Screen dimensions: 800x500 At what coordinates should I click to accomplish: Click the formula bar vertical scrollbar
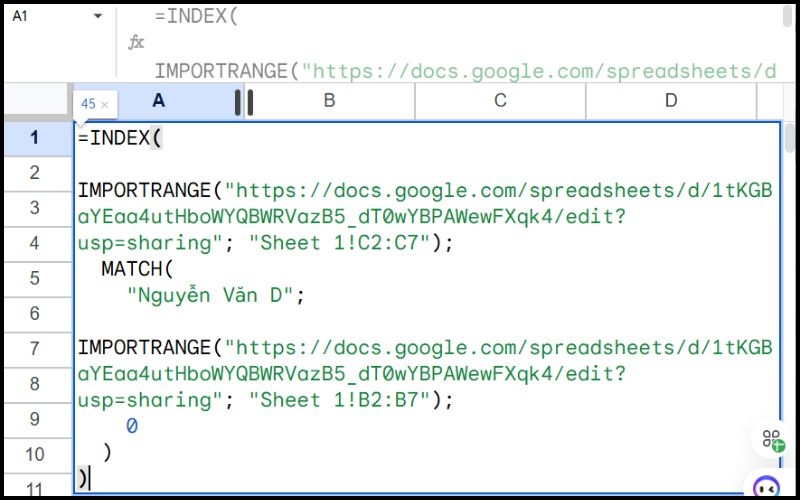pyautogui.click(x=788, y=20)
